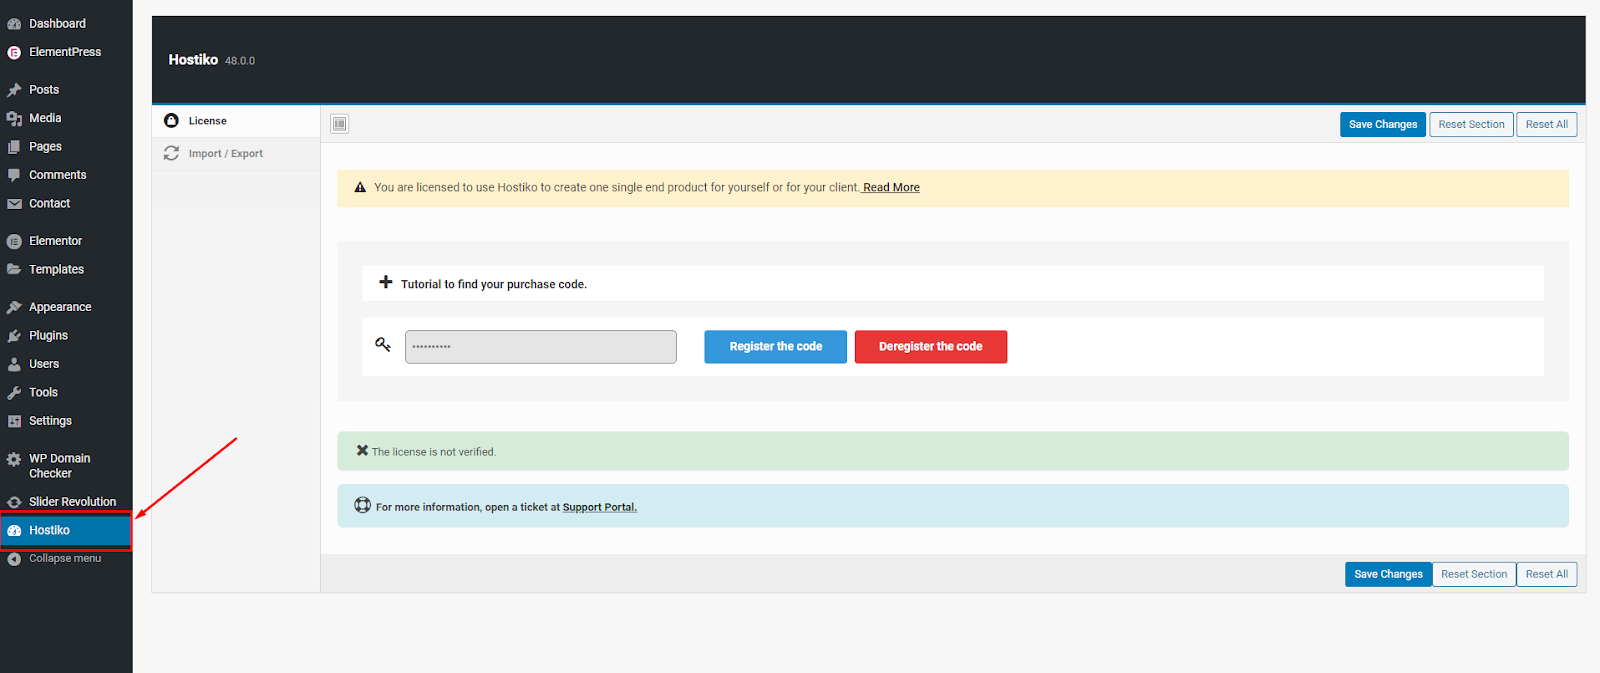Click the Plugins plug icon

coord(14,336)
